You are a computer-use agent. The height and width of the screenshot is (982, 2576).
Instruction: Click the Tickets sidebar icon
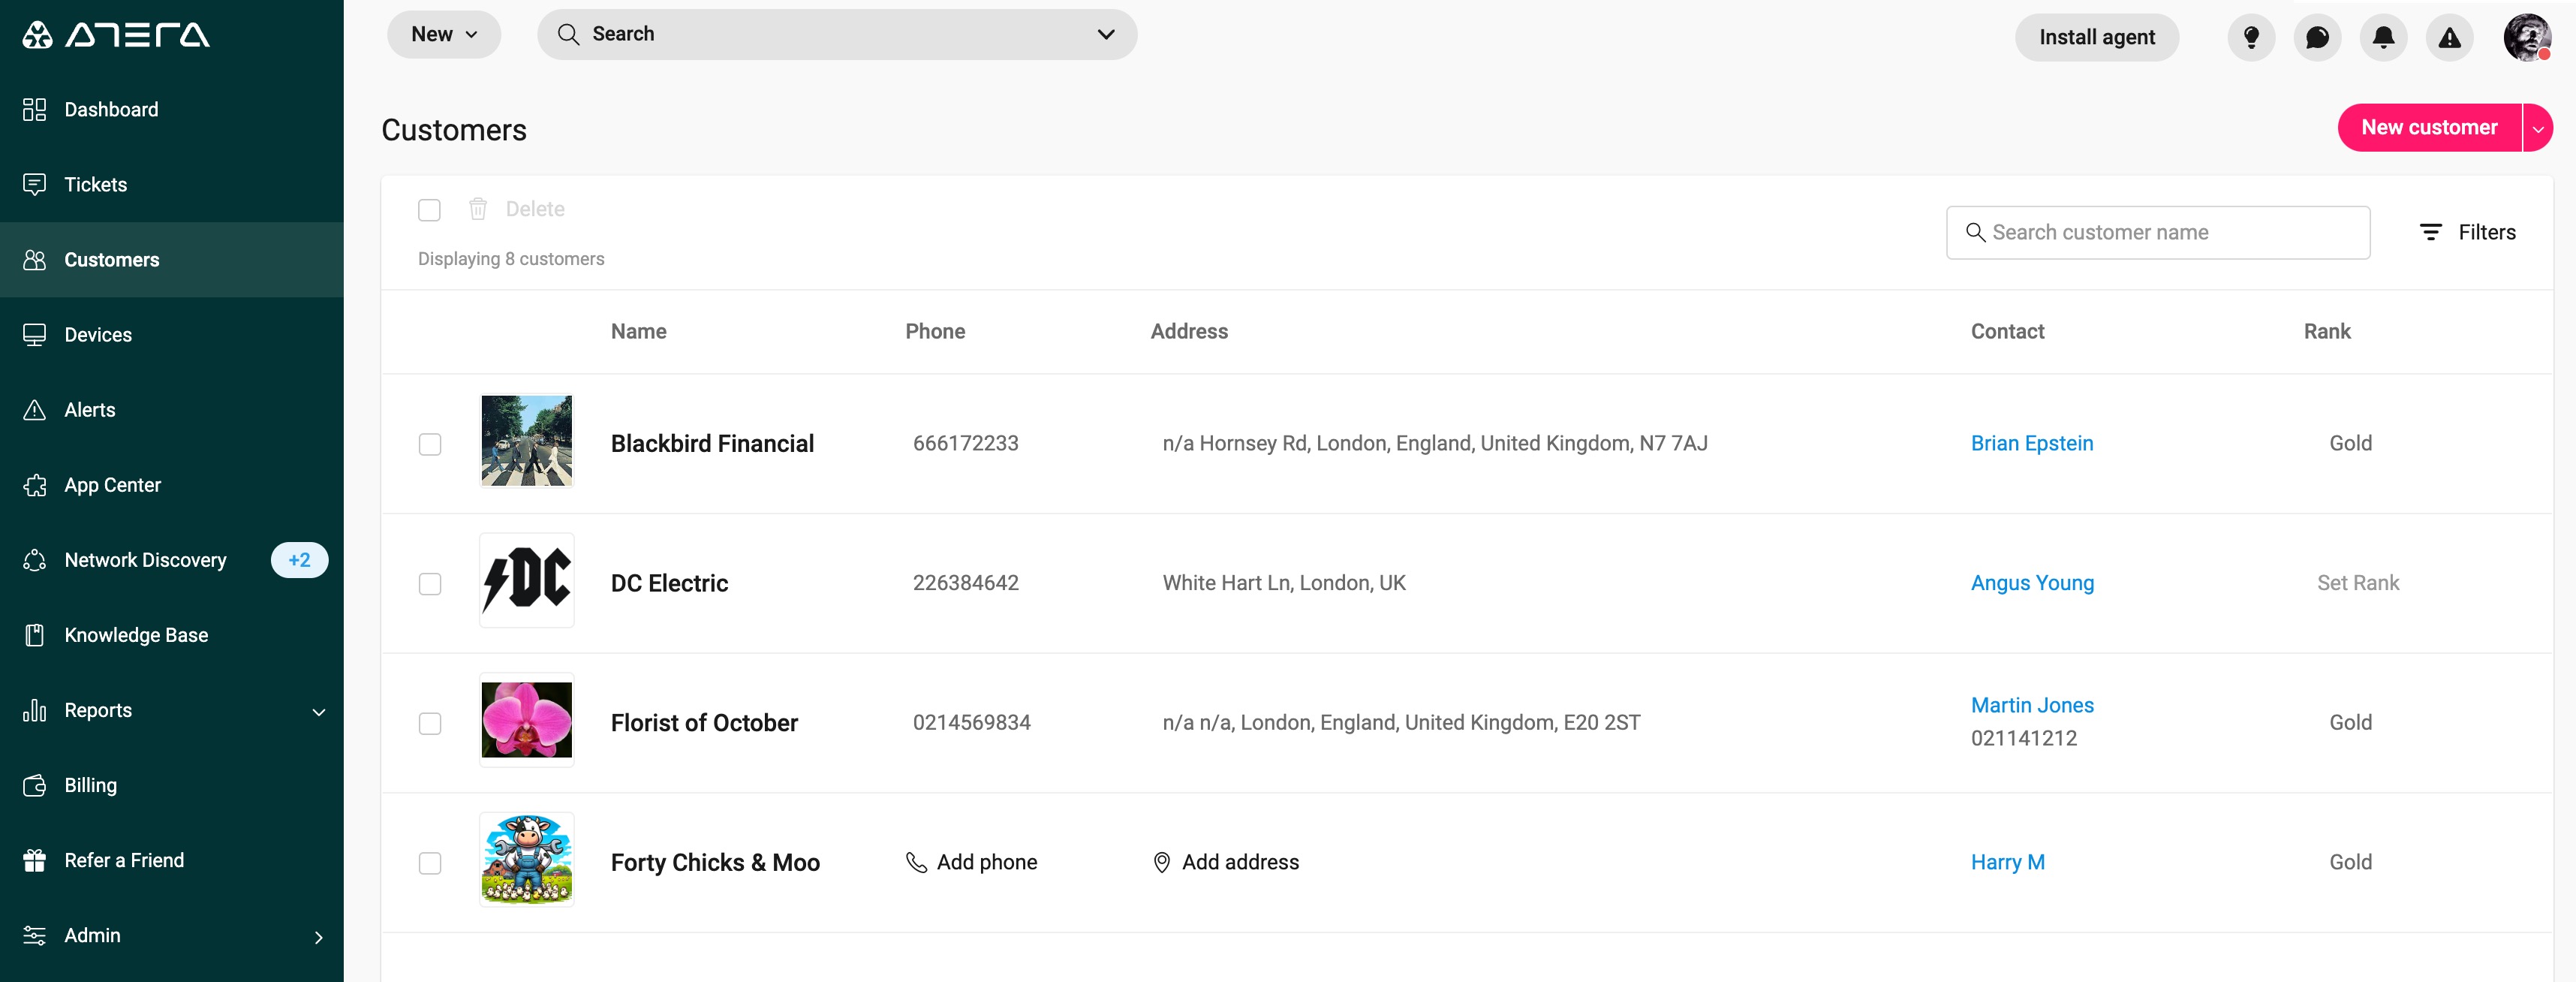coord(35,184)
